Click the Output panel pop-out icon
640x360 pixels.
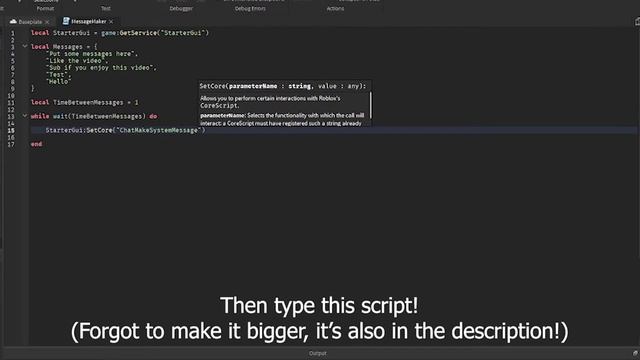[x=635, y=353]
